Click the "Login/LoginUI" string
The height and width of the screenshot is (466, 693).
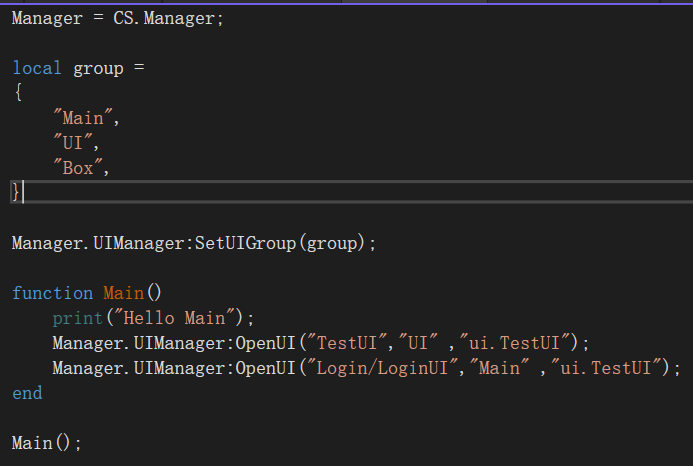click(x=382, y=368)
